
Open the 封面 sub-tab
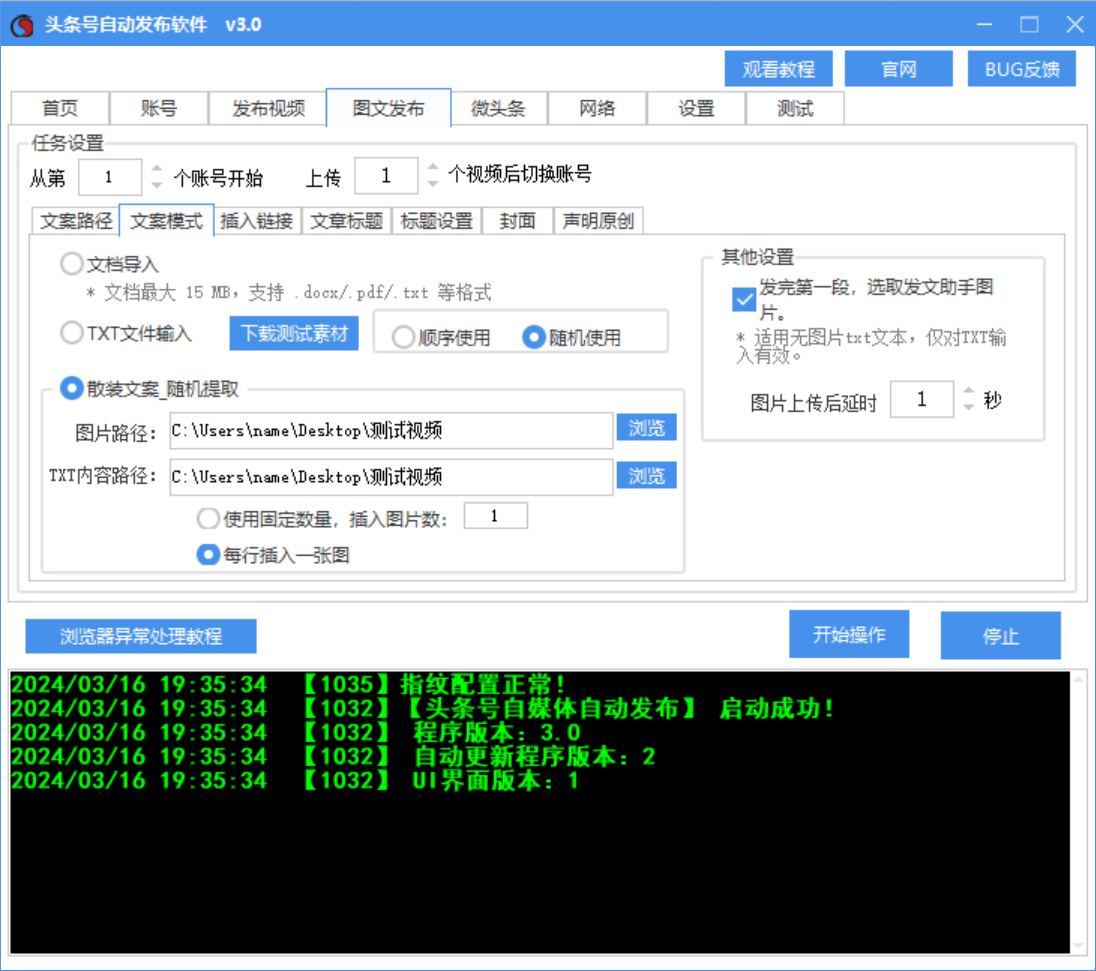[517, 221]
